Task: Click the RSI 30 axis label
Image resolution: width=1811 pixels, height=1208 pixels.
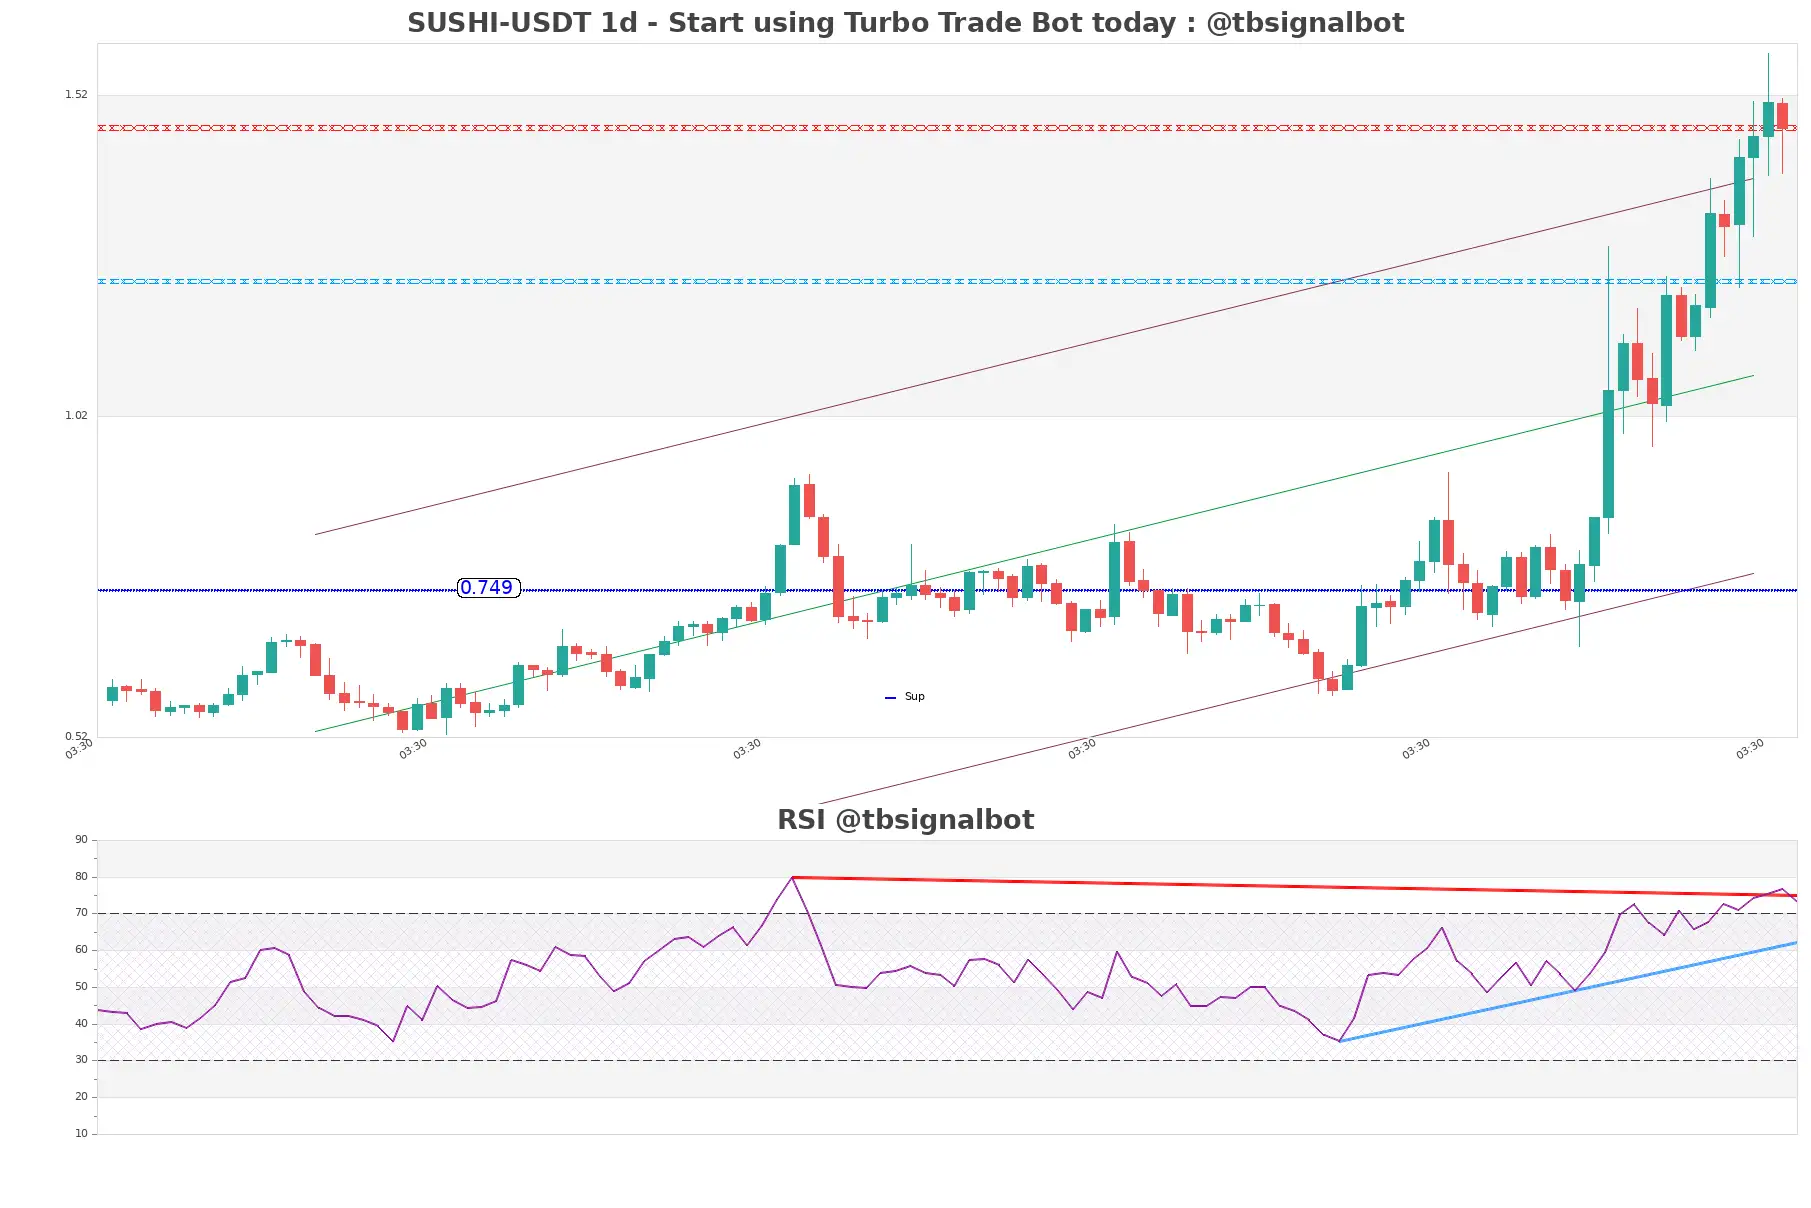Action: (x=81, y=1060)
